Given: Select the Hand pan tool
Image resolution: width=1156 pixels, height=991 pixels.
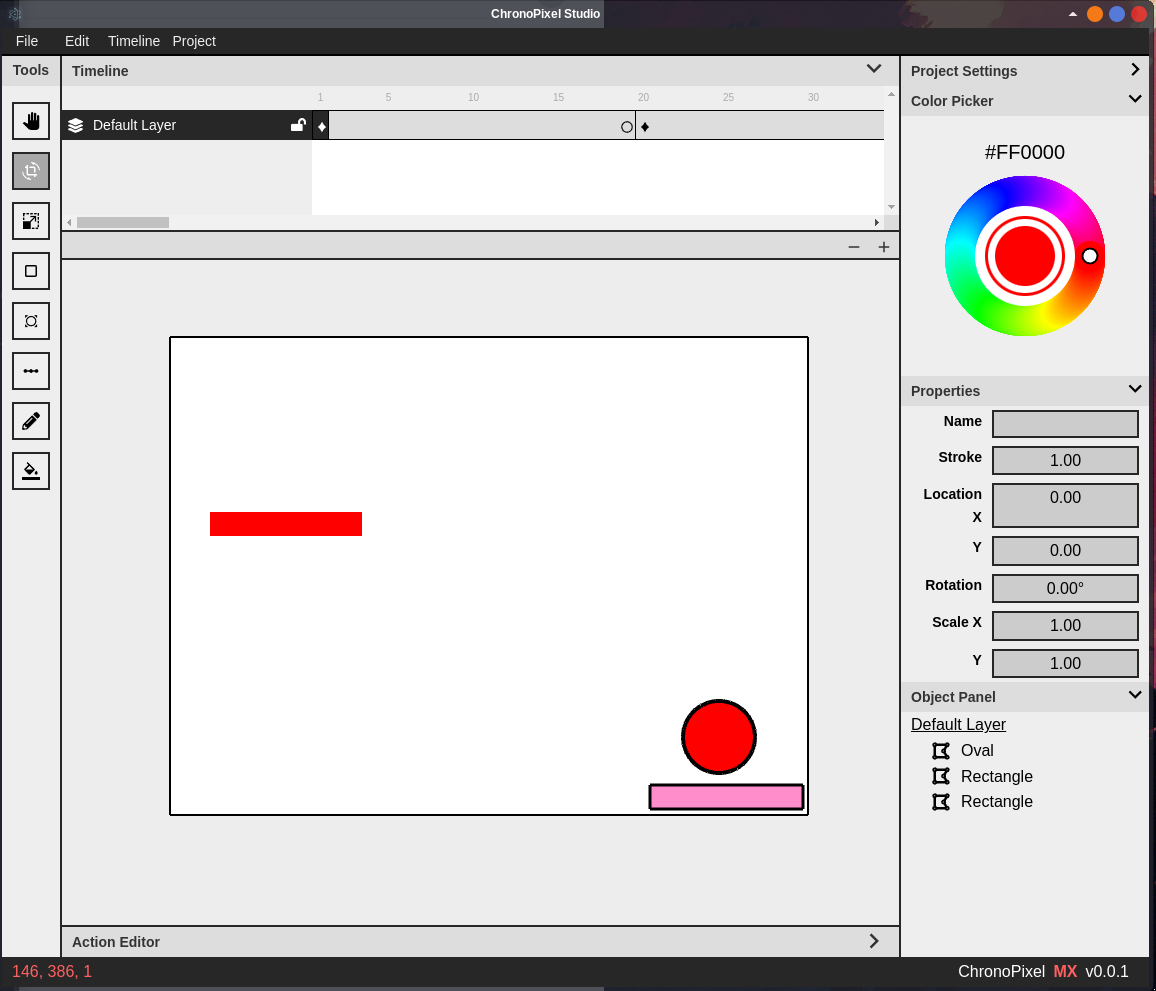Looking at the screenshot, I should click(30, 121).
